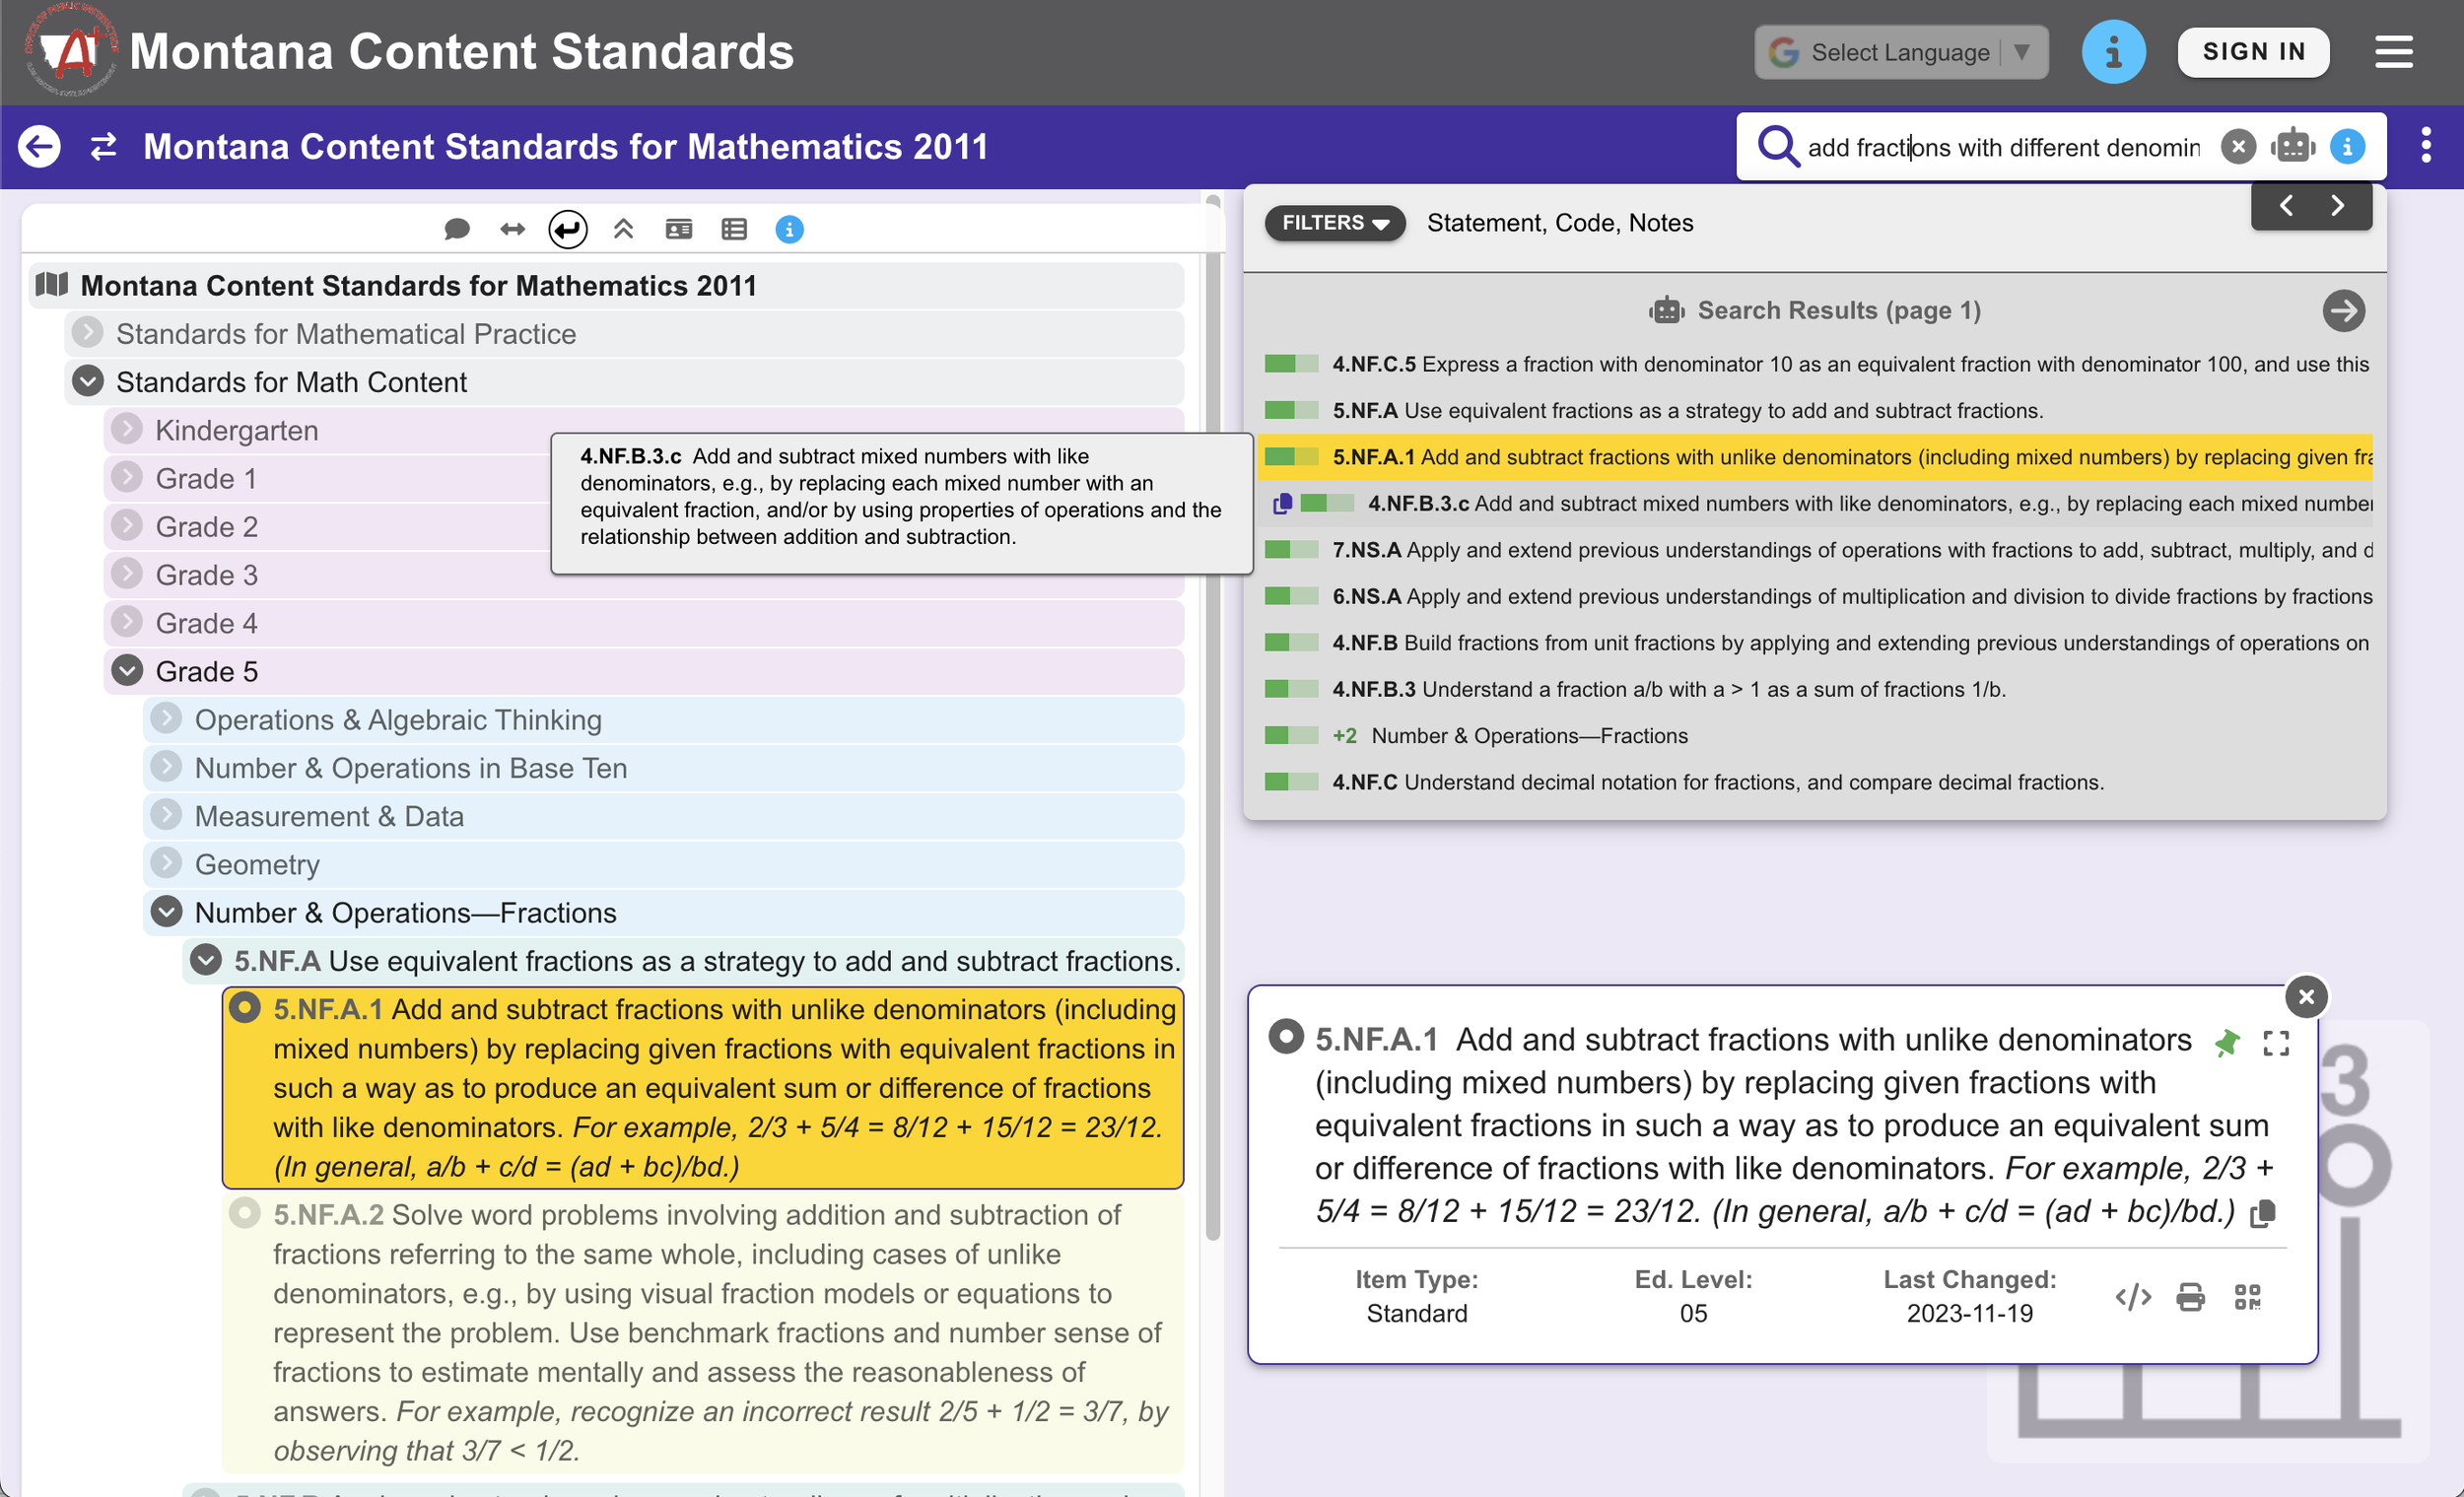2464x1497 pixels.
Task: Click next result chevron button
Action: click(2337, 206)
